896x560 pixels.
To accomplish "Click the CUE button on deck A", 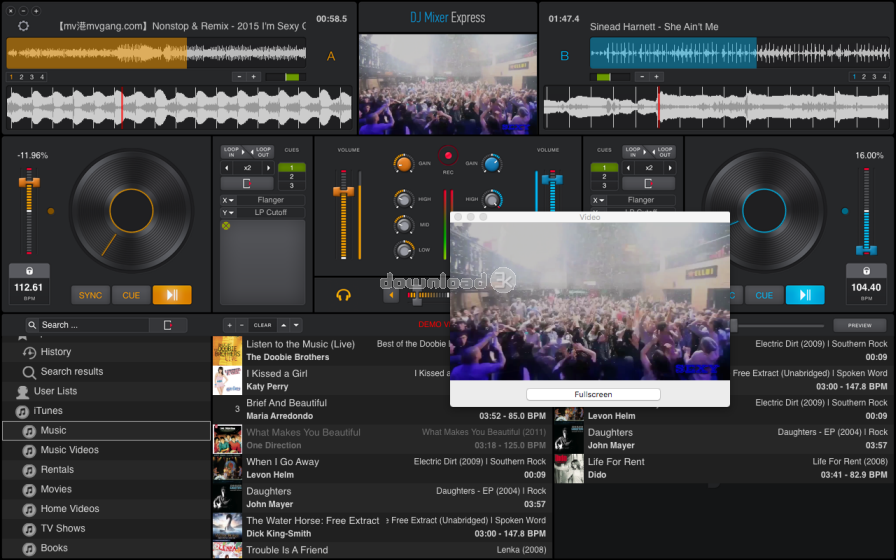I will pyautogui.click(x=131, y=295).
